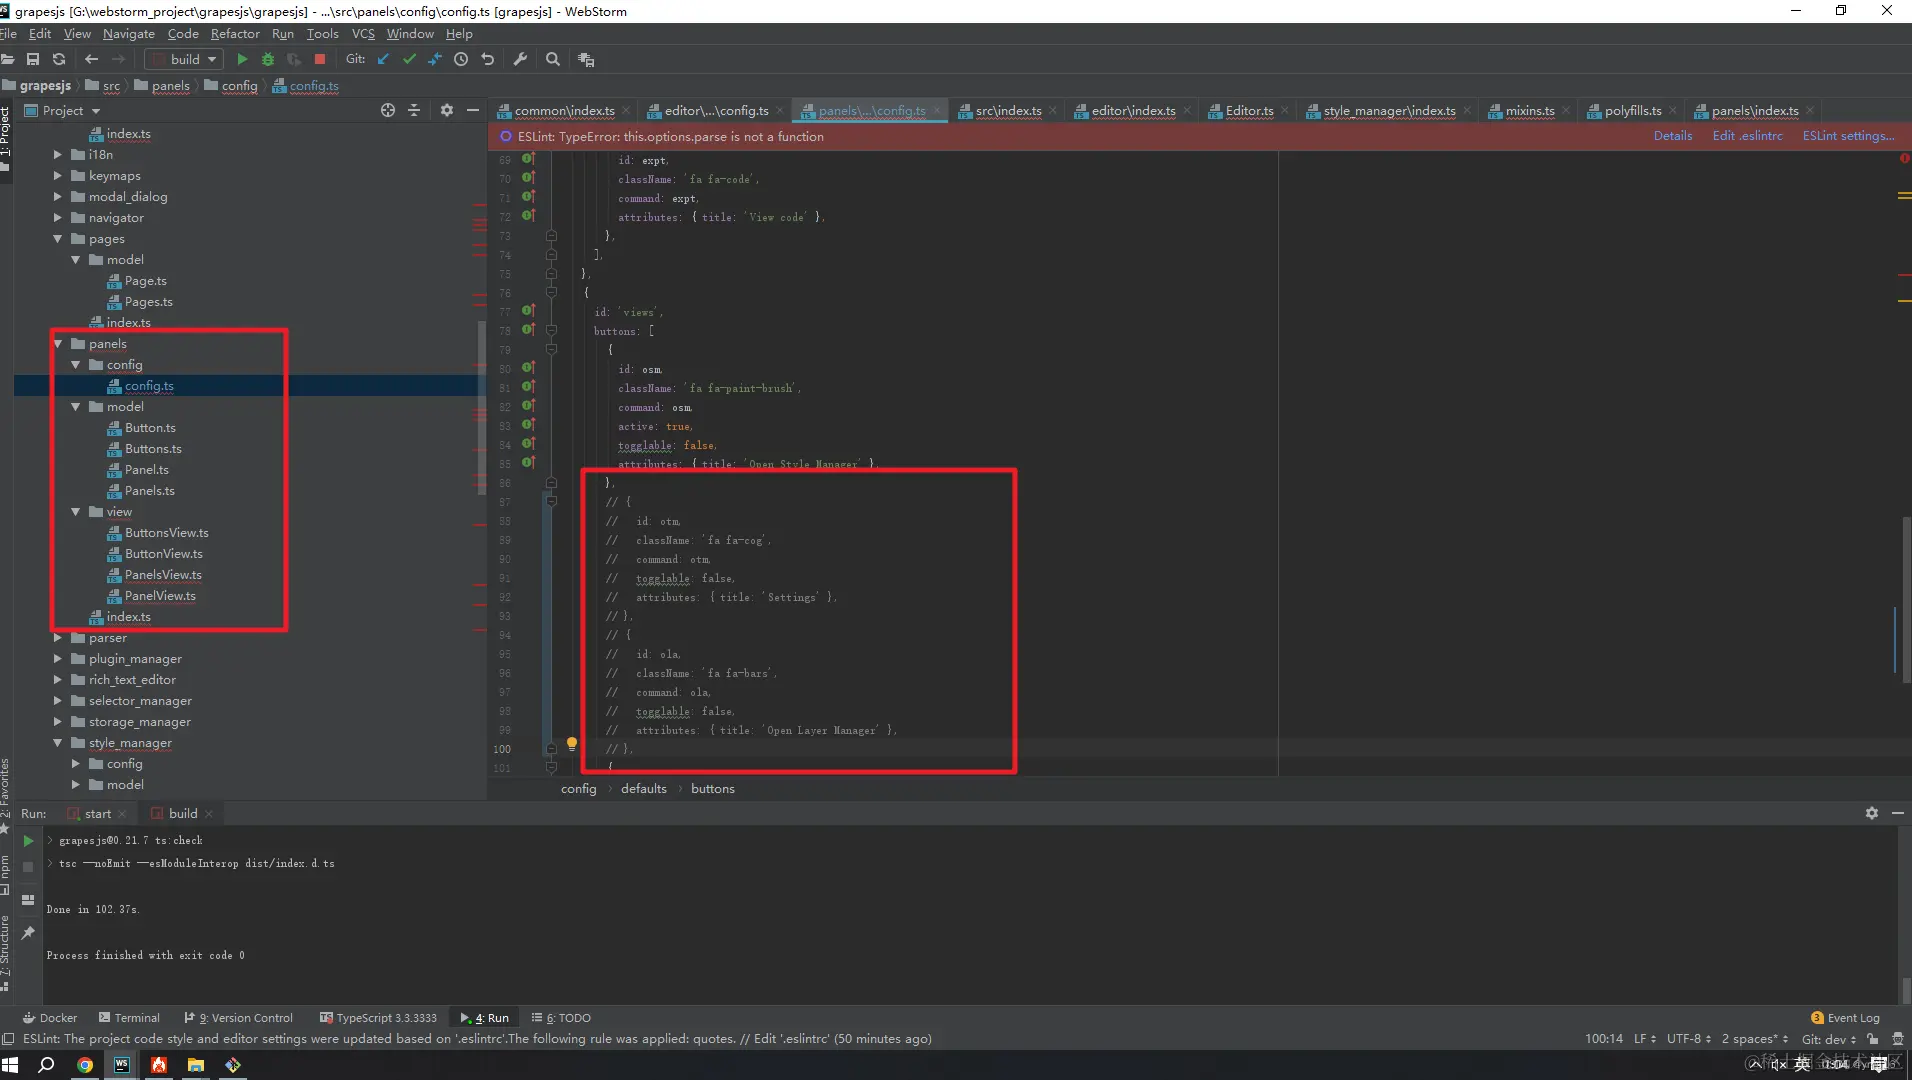
Task: Expand the i18n folder
Action: tap(58, 155)
